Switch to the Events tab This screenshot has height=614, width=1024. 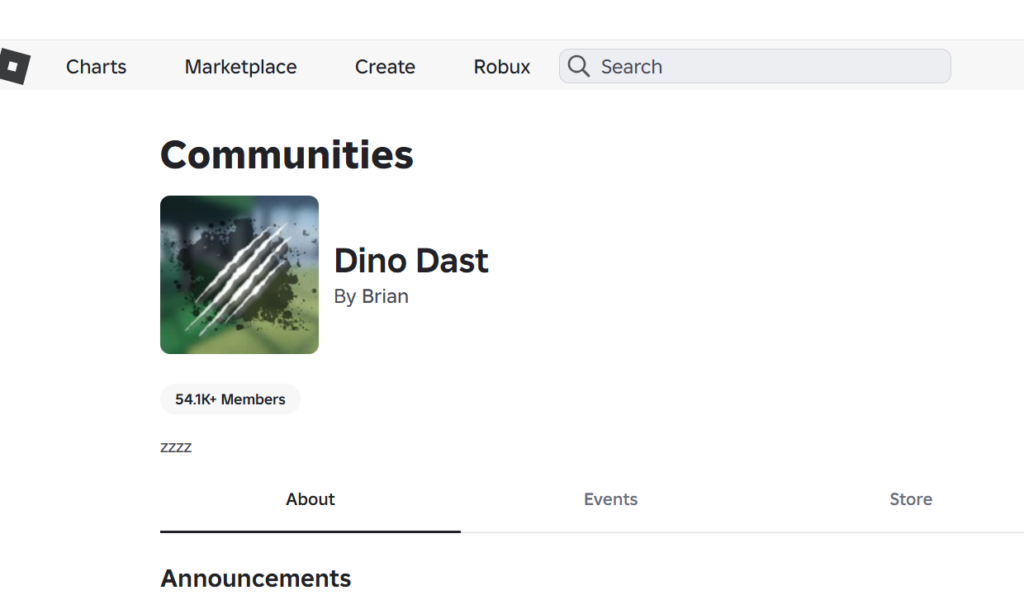point(611,500)
